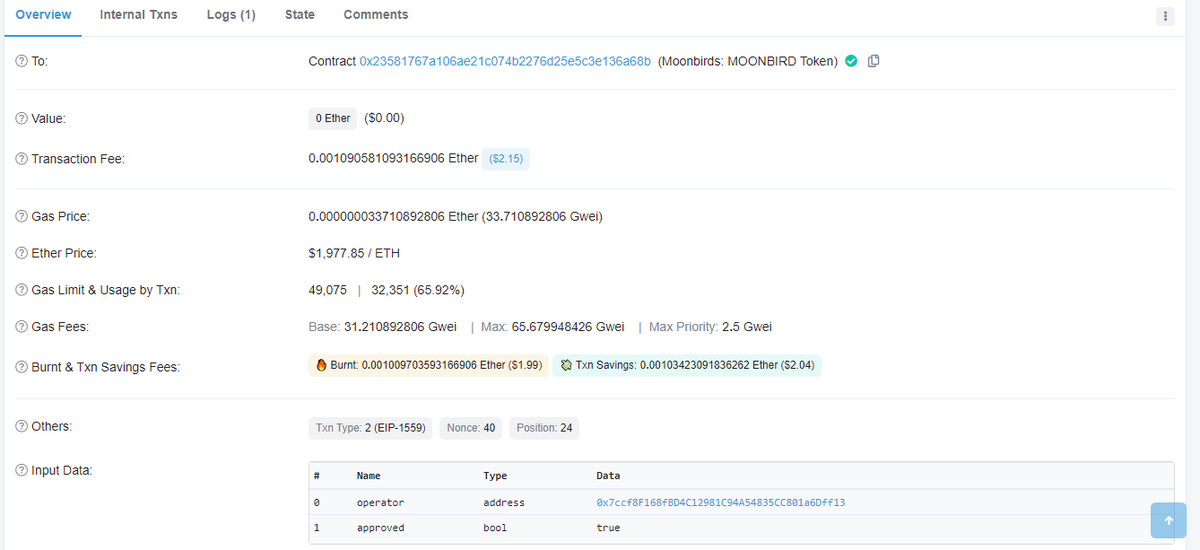1200x550 pixels.
Task: Click the Txn Savings badge
Action: 686,366
